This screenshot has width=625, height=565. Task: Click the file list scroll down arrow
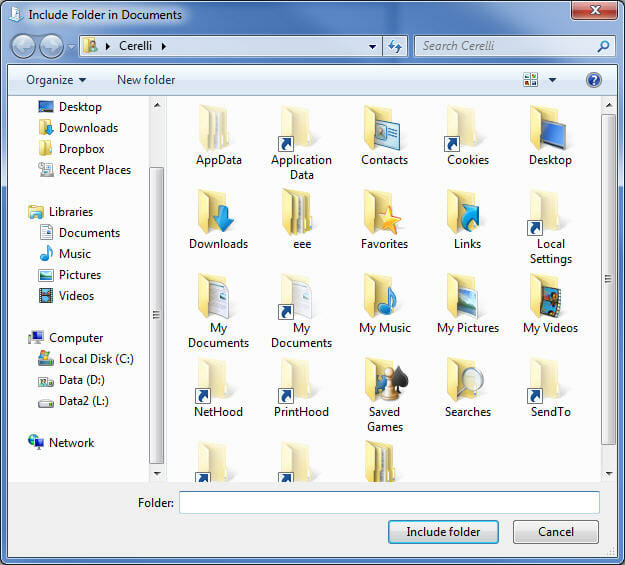pyautogui.click(x=609, y=474)
